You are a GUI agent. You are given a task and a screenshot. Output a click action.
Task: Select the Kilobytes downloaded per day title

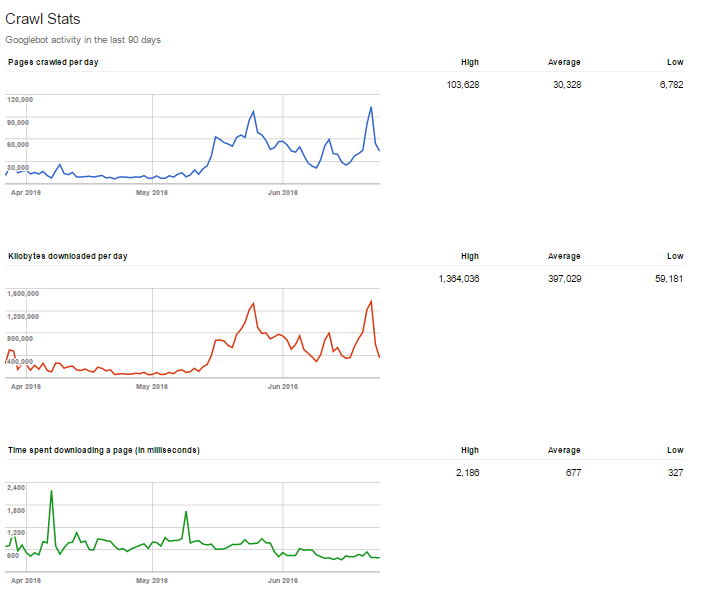click(67, 256)
